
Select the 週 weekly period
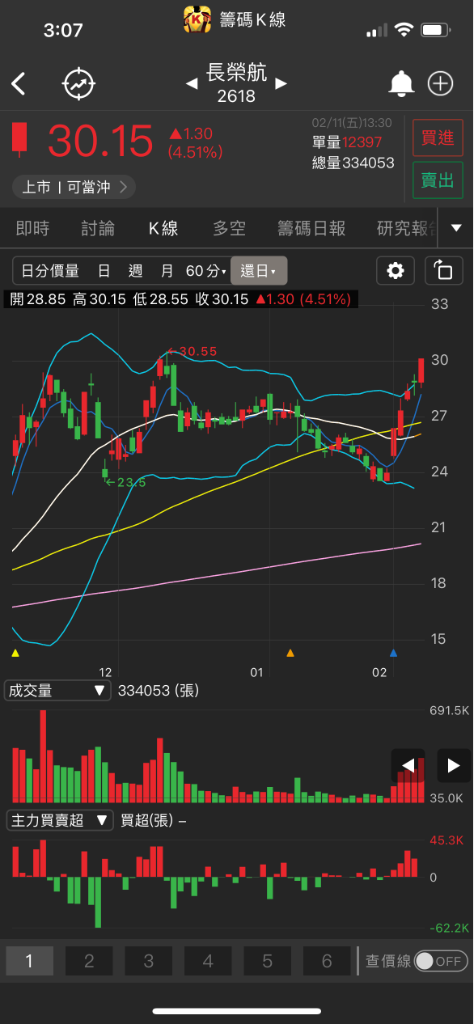(136, 271)
